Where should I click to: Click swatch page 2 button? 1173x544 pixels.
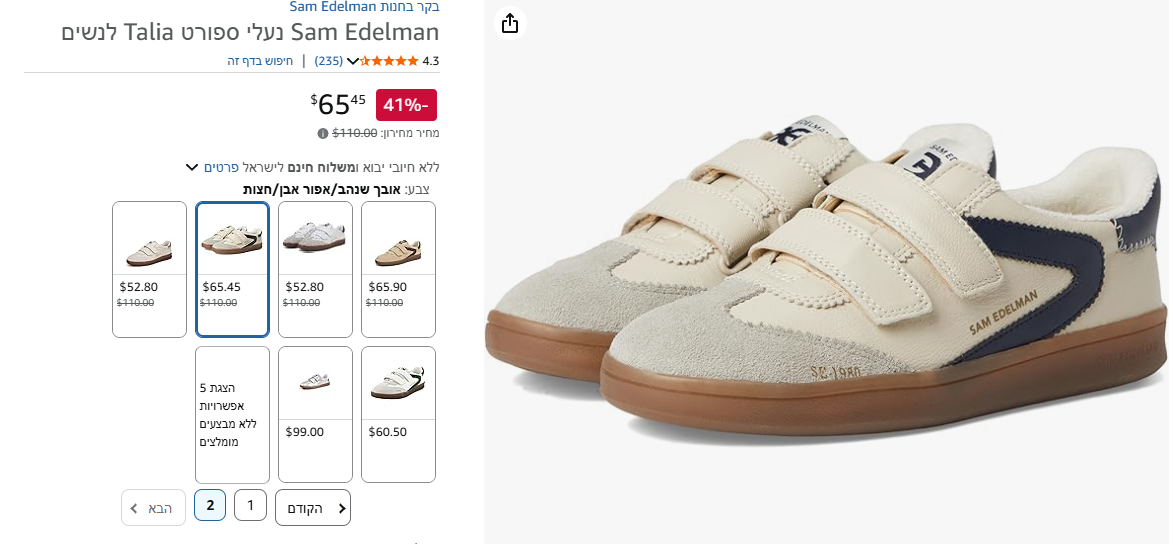[210, 506]
